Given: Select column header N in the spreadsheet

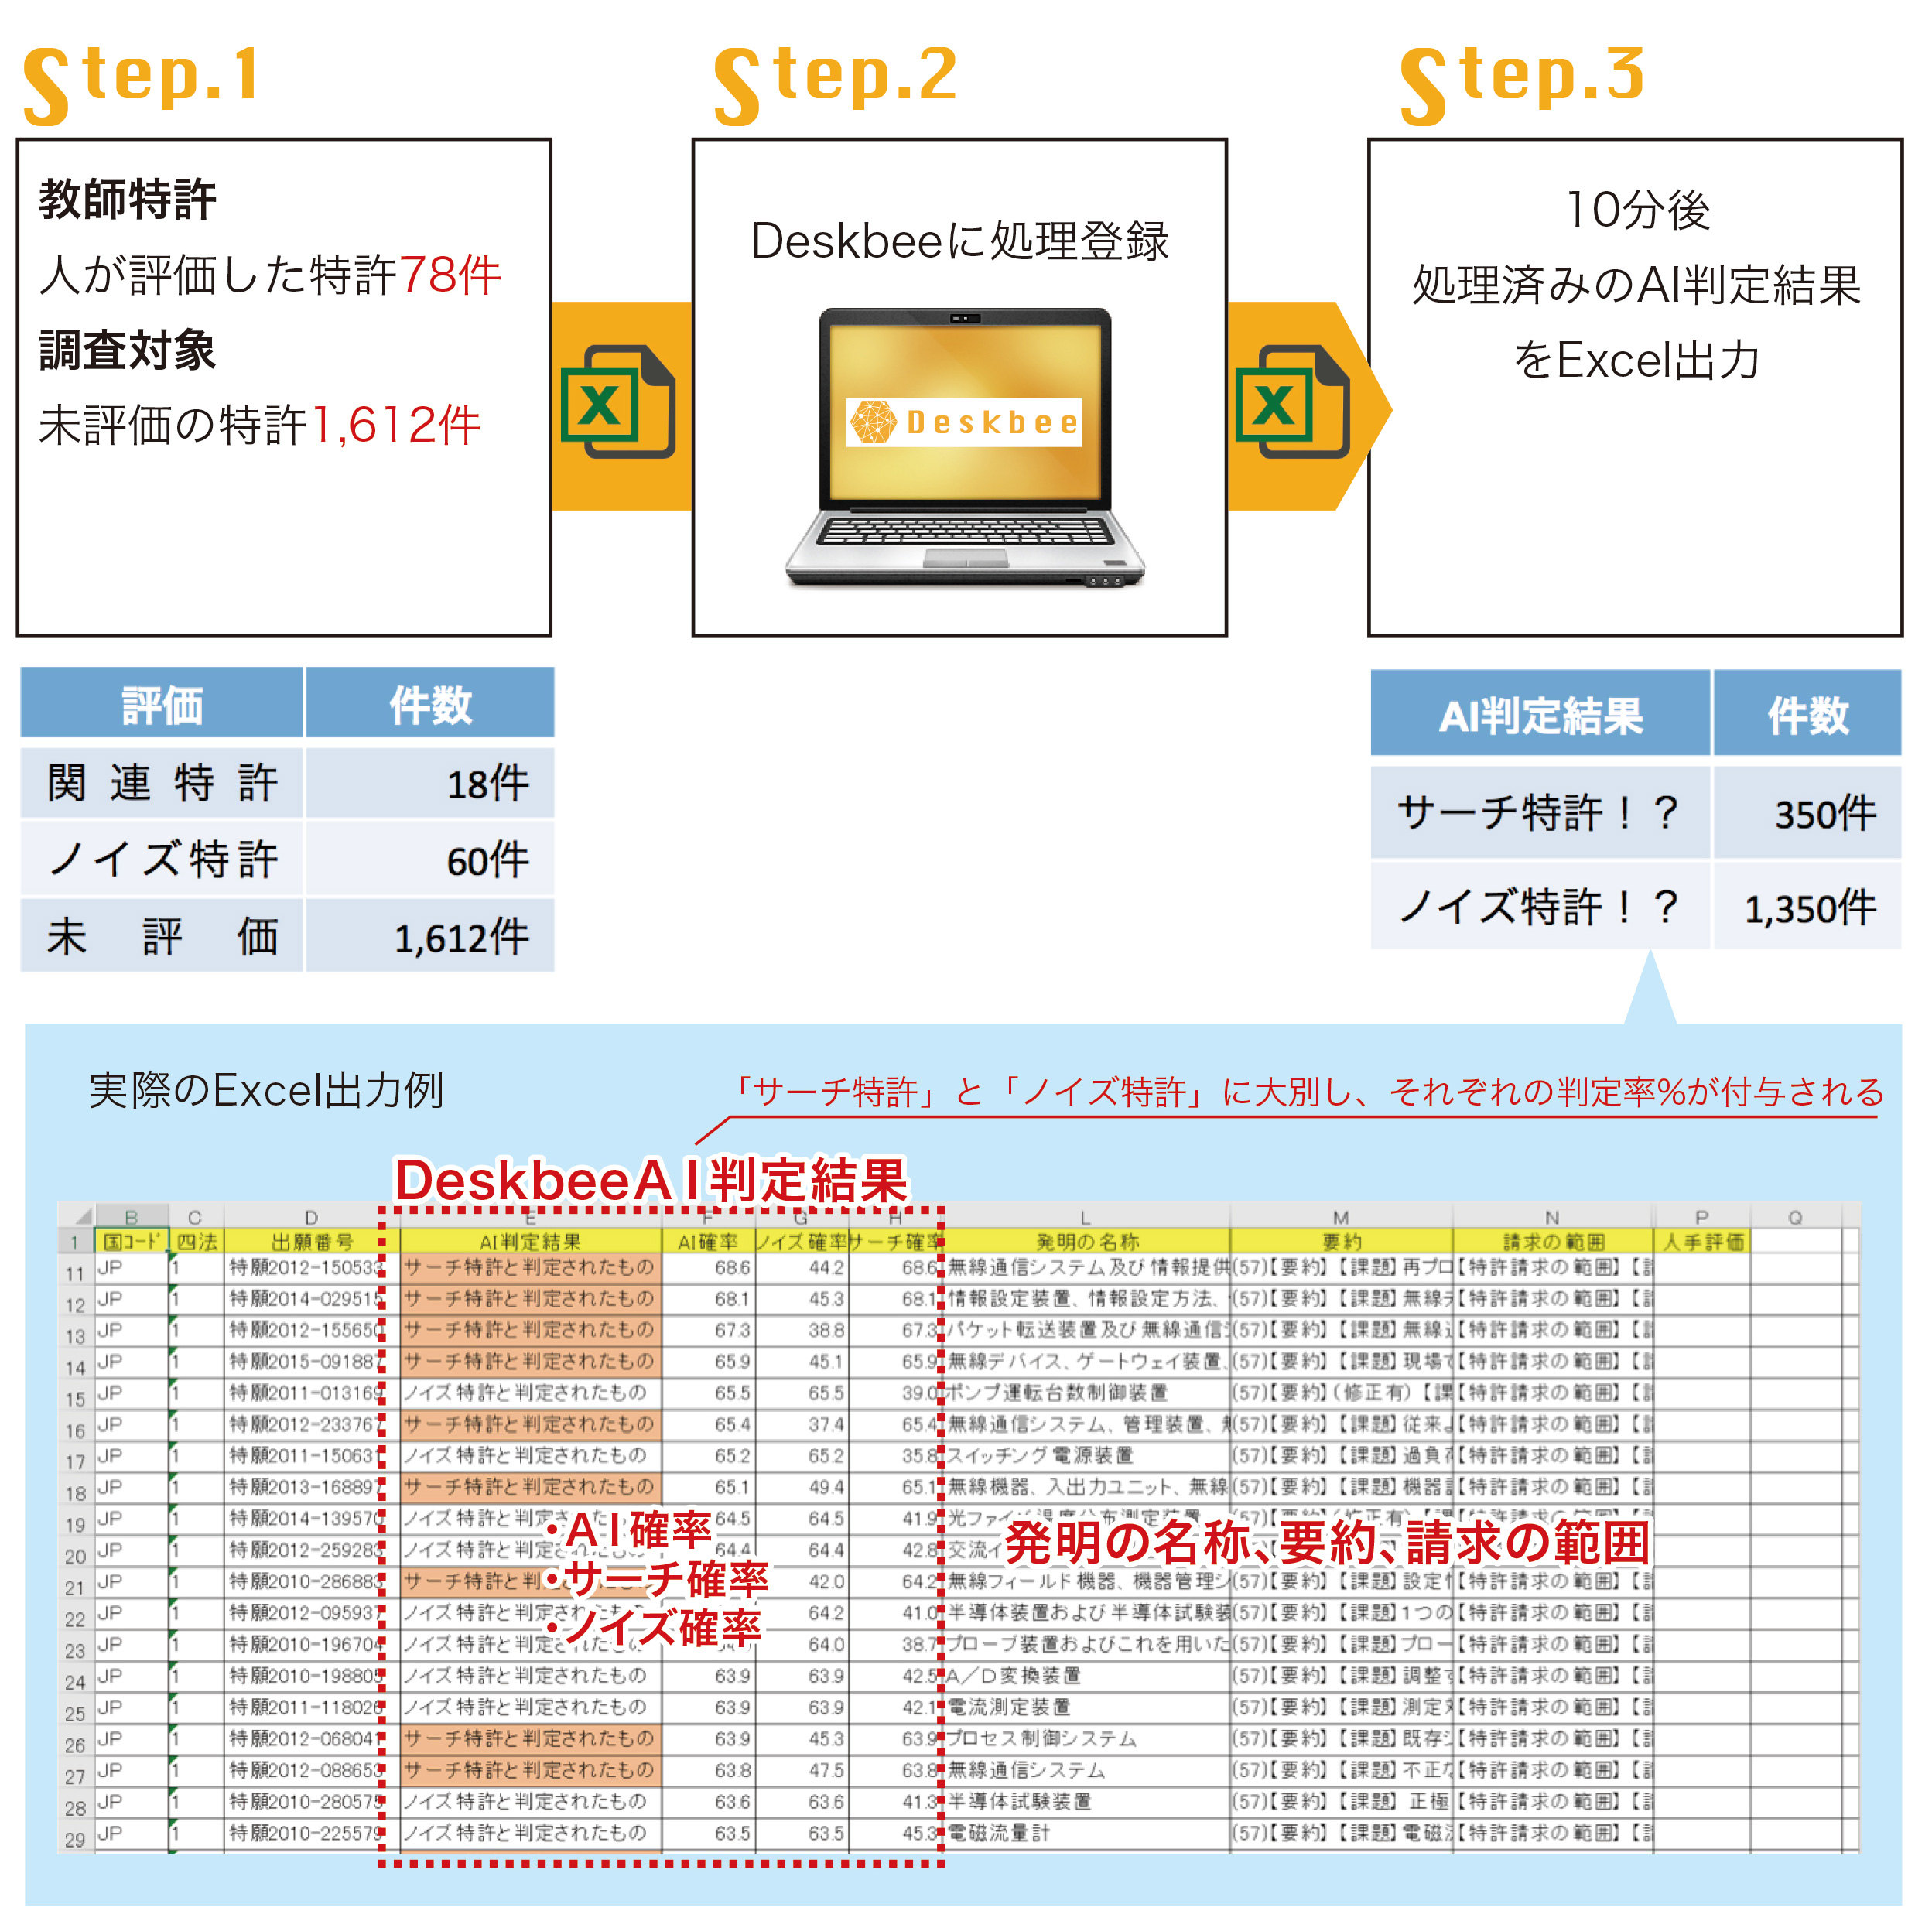Looking at the screenshot, I should pyautogui.click(x=1552, y=1217).
